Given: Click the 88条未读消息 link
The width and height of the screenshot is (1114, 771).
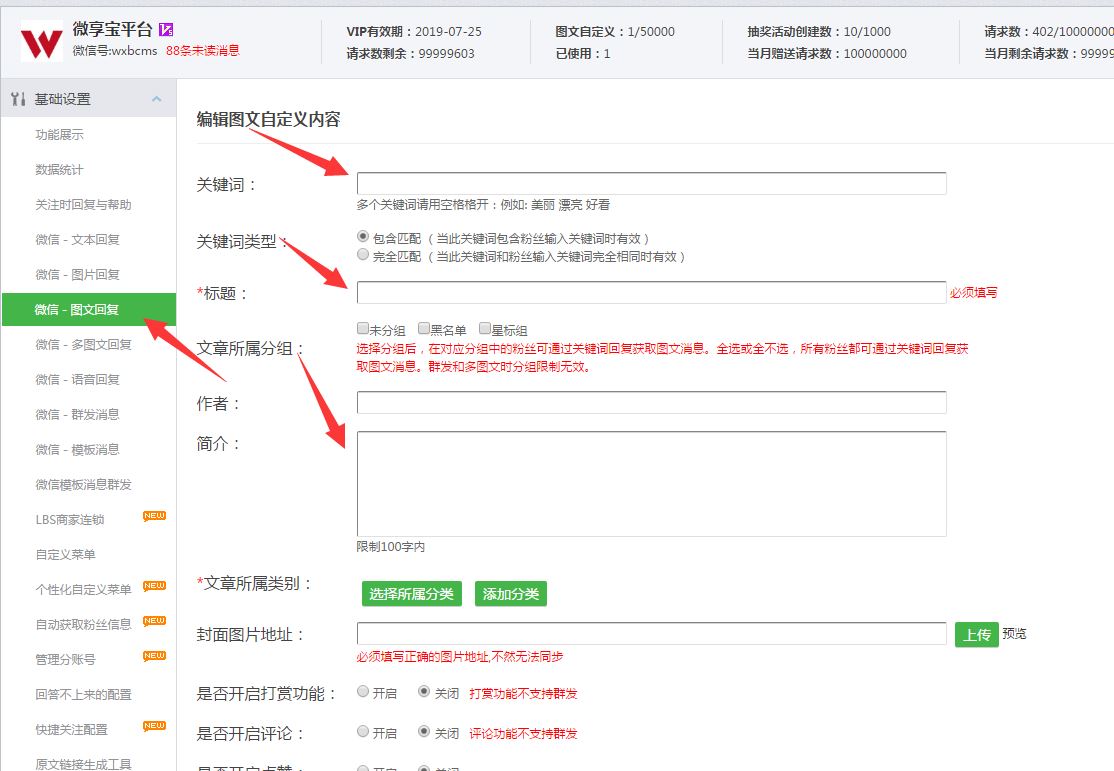Looking at the screenshot, I should coord(202,50).
